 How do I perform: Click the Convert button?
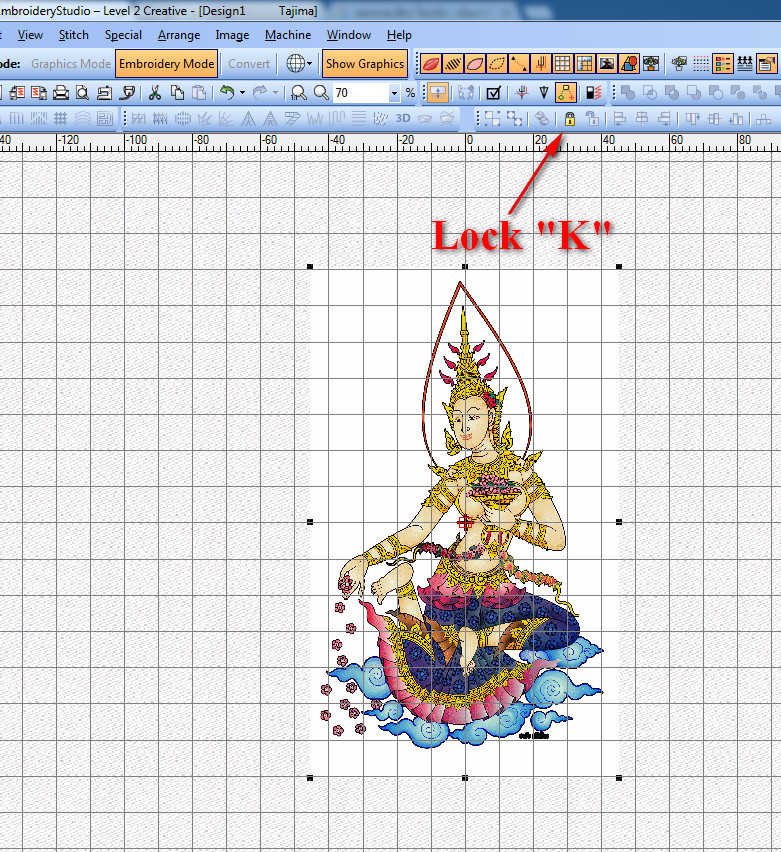[249, 64]
